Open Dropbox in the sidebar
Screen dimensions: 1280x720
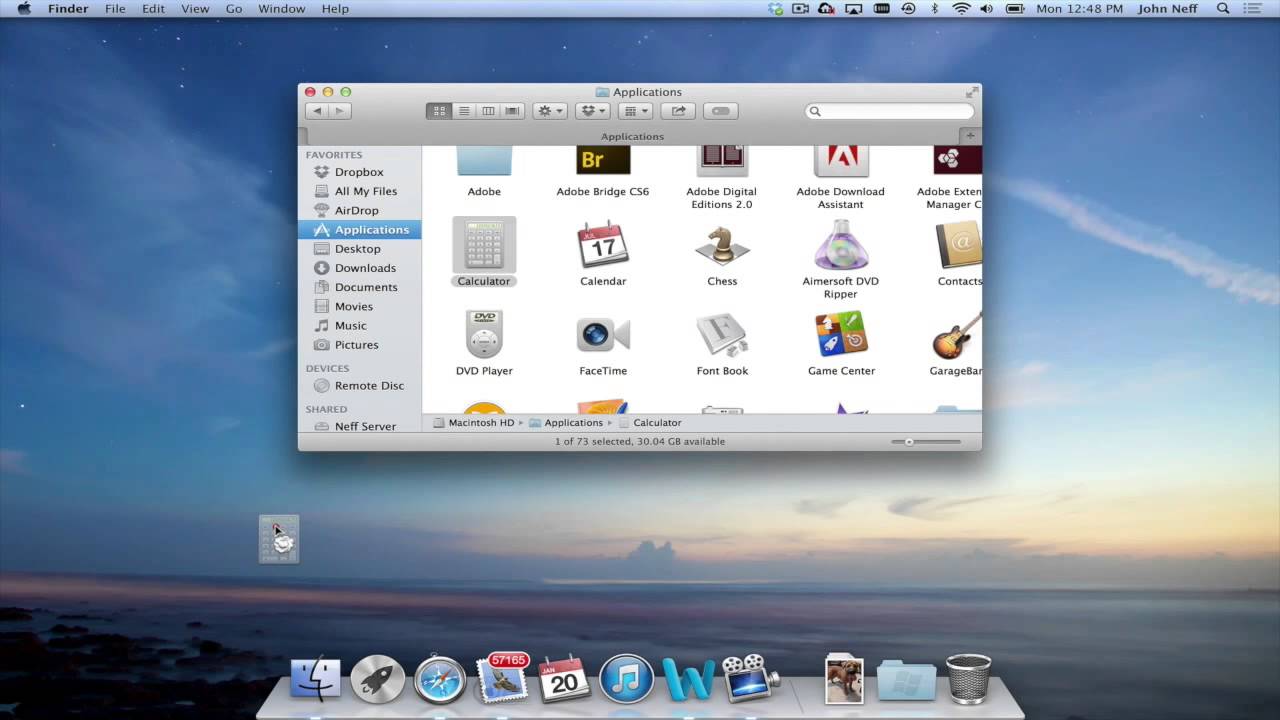(360, 172)
